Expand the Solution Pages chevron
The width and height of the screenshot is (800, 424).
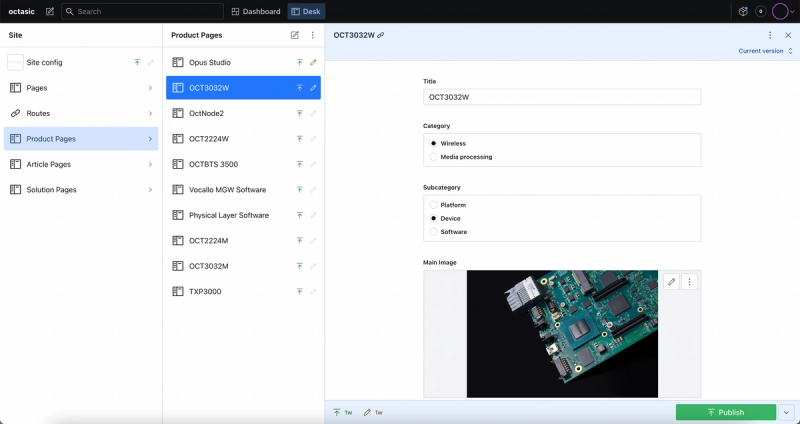tap(150, 190)
